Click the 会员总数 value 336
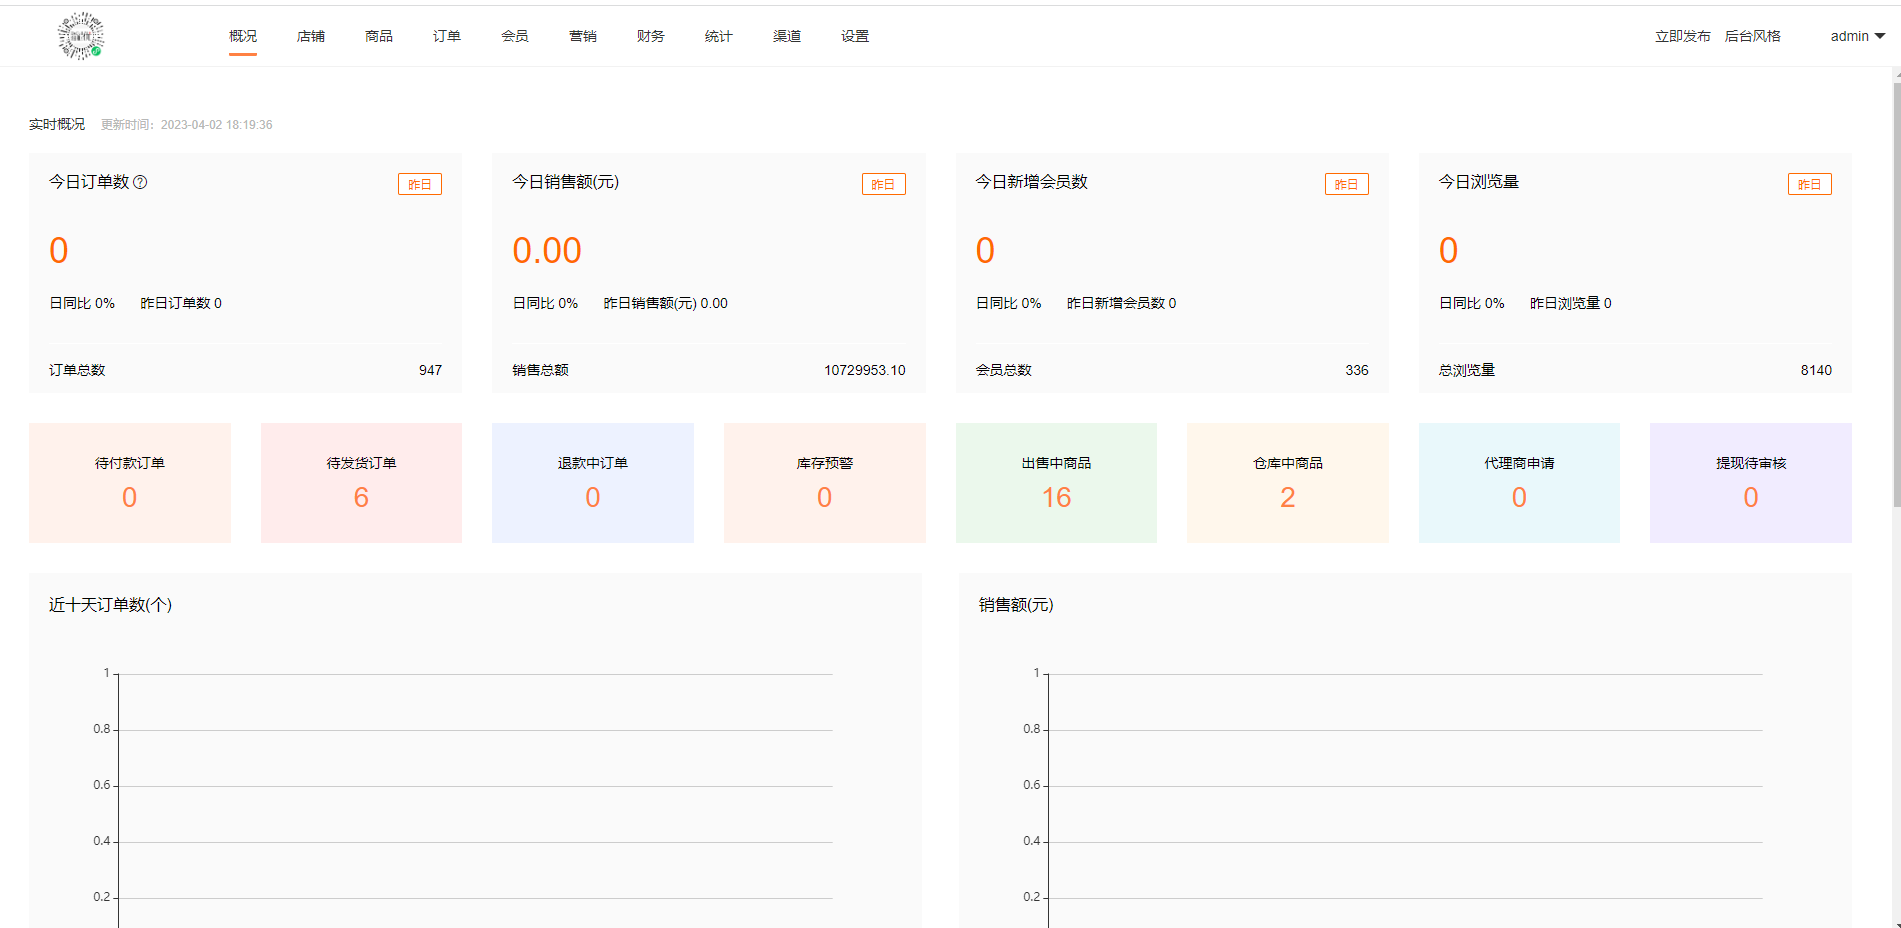 click(x=1357, y=370)
